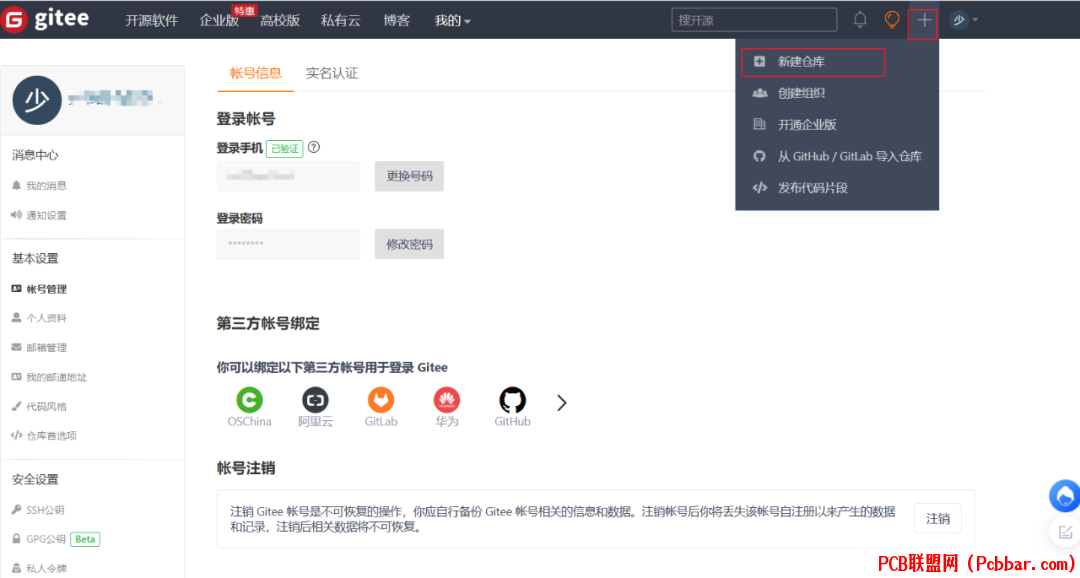Open 高校版 in the top navigation

(280, 21)
